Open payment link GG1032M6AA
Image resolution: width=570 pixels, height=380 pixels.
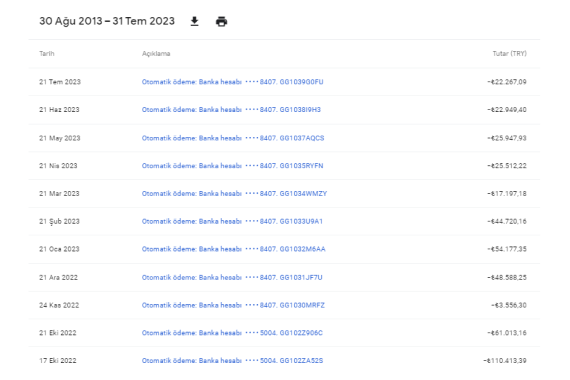coord(233,249)
